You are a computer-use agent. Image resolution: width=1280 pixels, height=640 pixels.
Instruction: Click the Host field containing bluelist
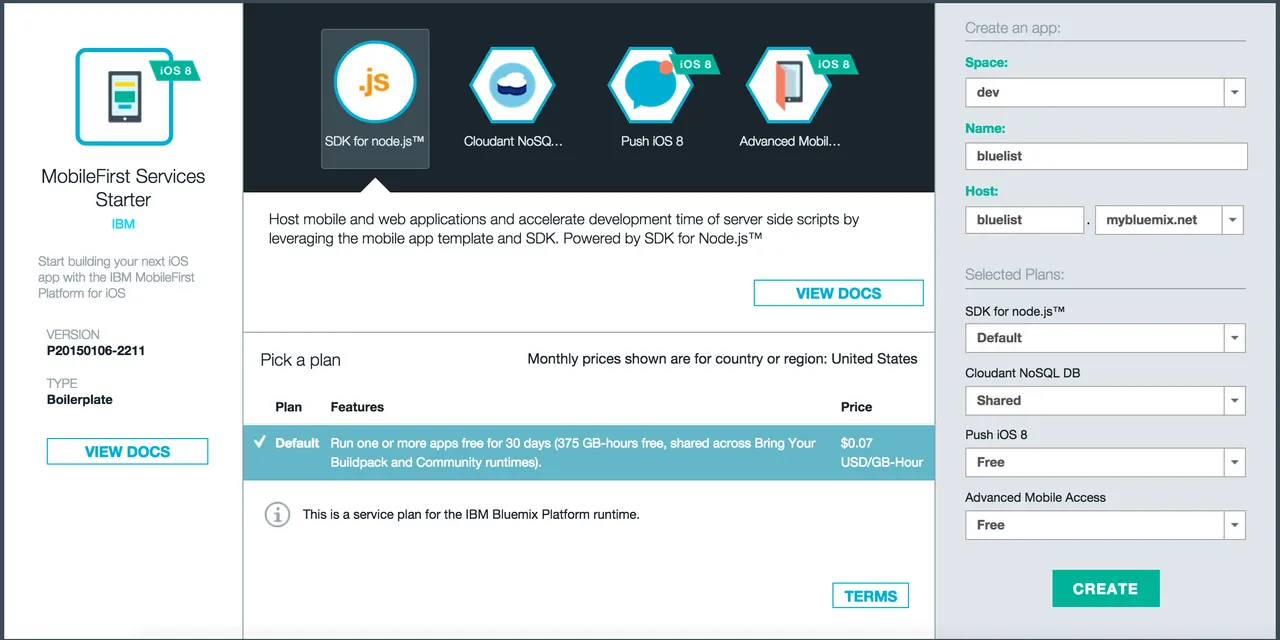(x=1024, y=220)
